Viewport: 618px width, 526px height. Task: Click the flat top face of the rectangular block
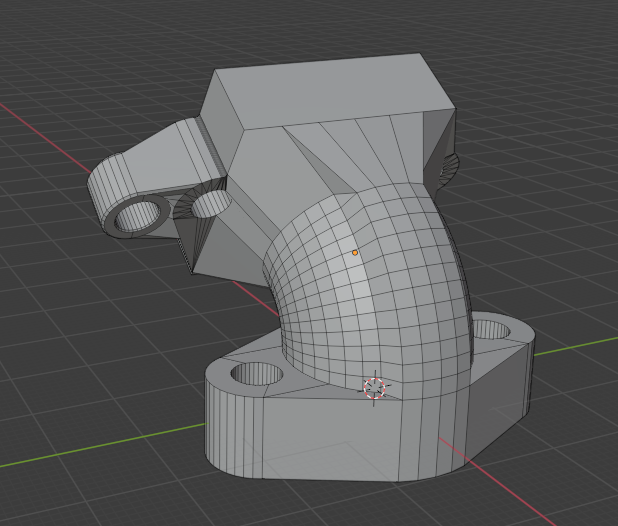click(335, 91)
